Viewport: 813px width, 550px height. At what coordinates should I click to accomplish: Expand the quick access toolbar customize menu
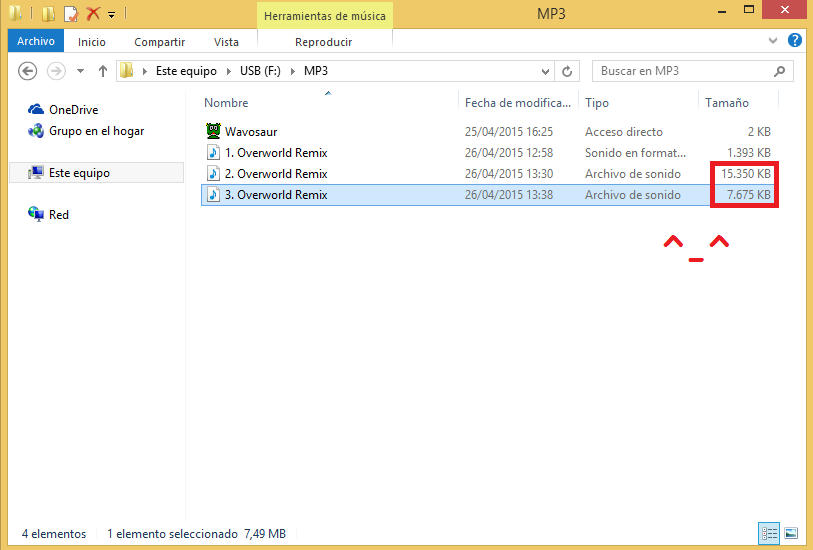tap(111, 14)
